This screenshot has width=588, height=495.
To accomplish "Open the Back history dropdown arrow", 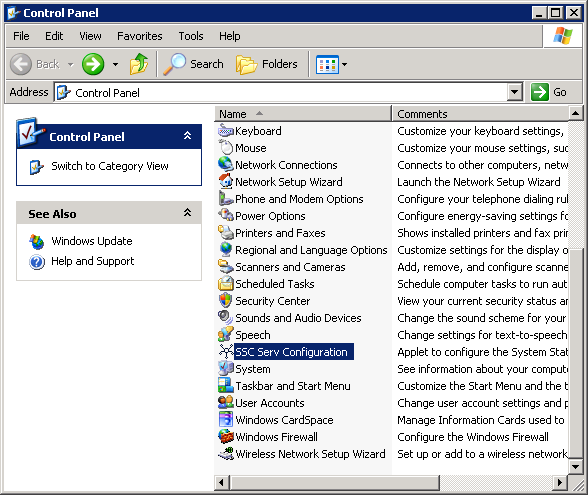I will tap(70, 64).
